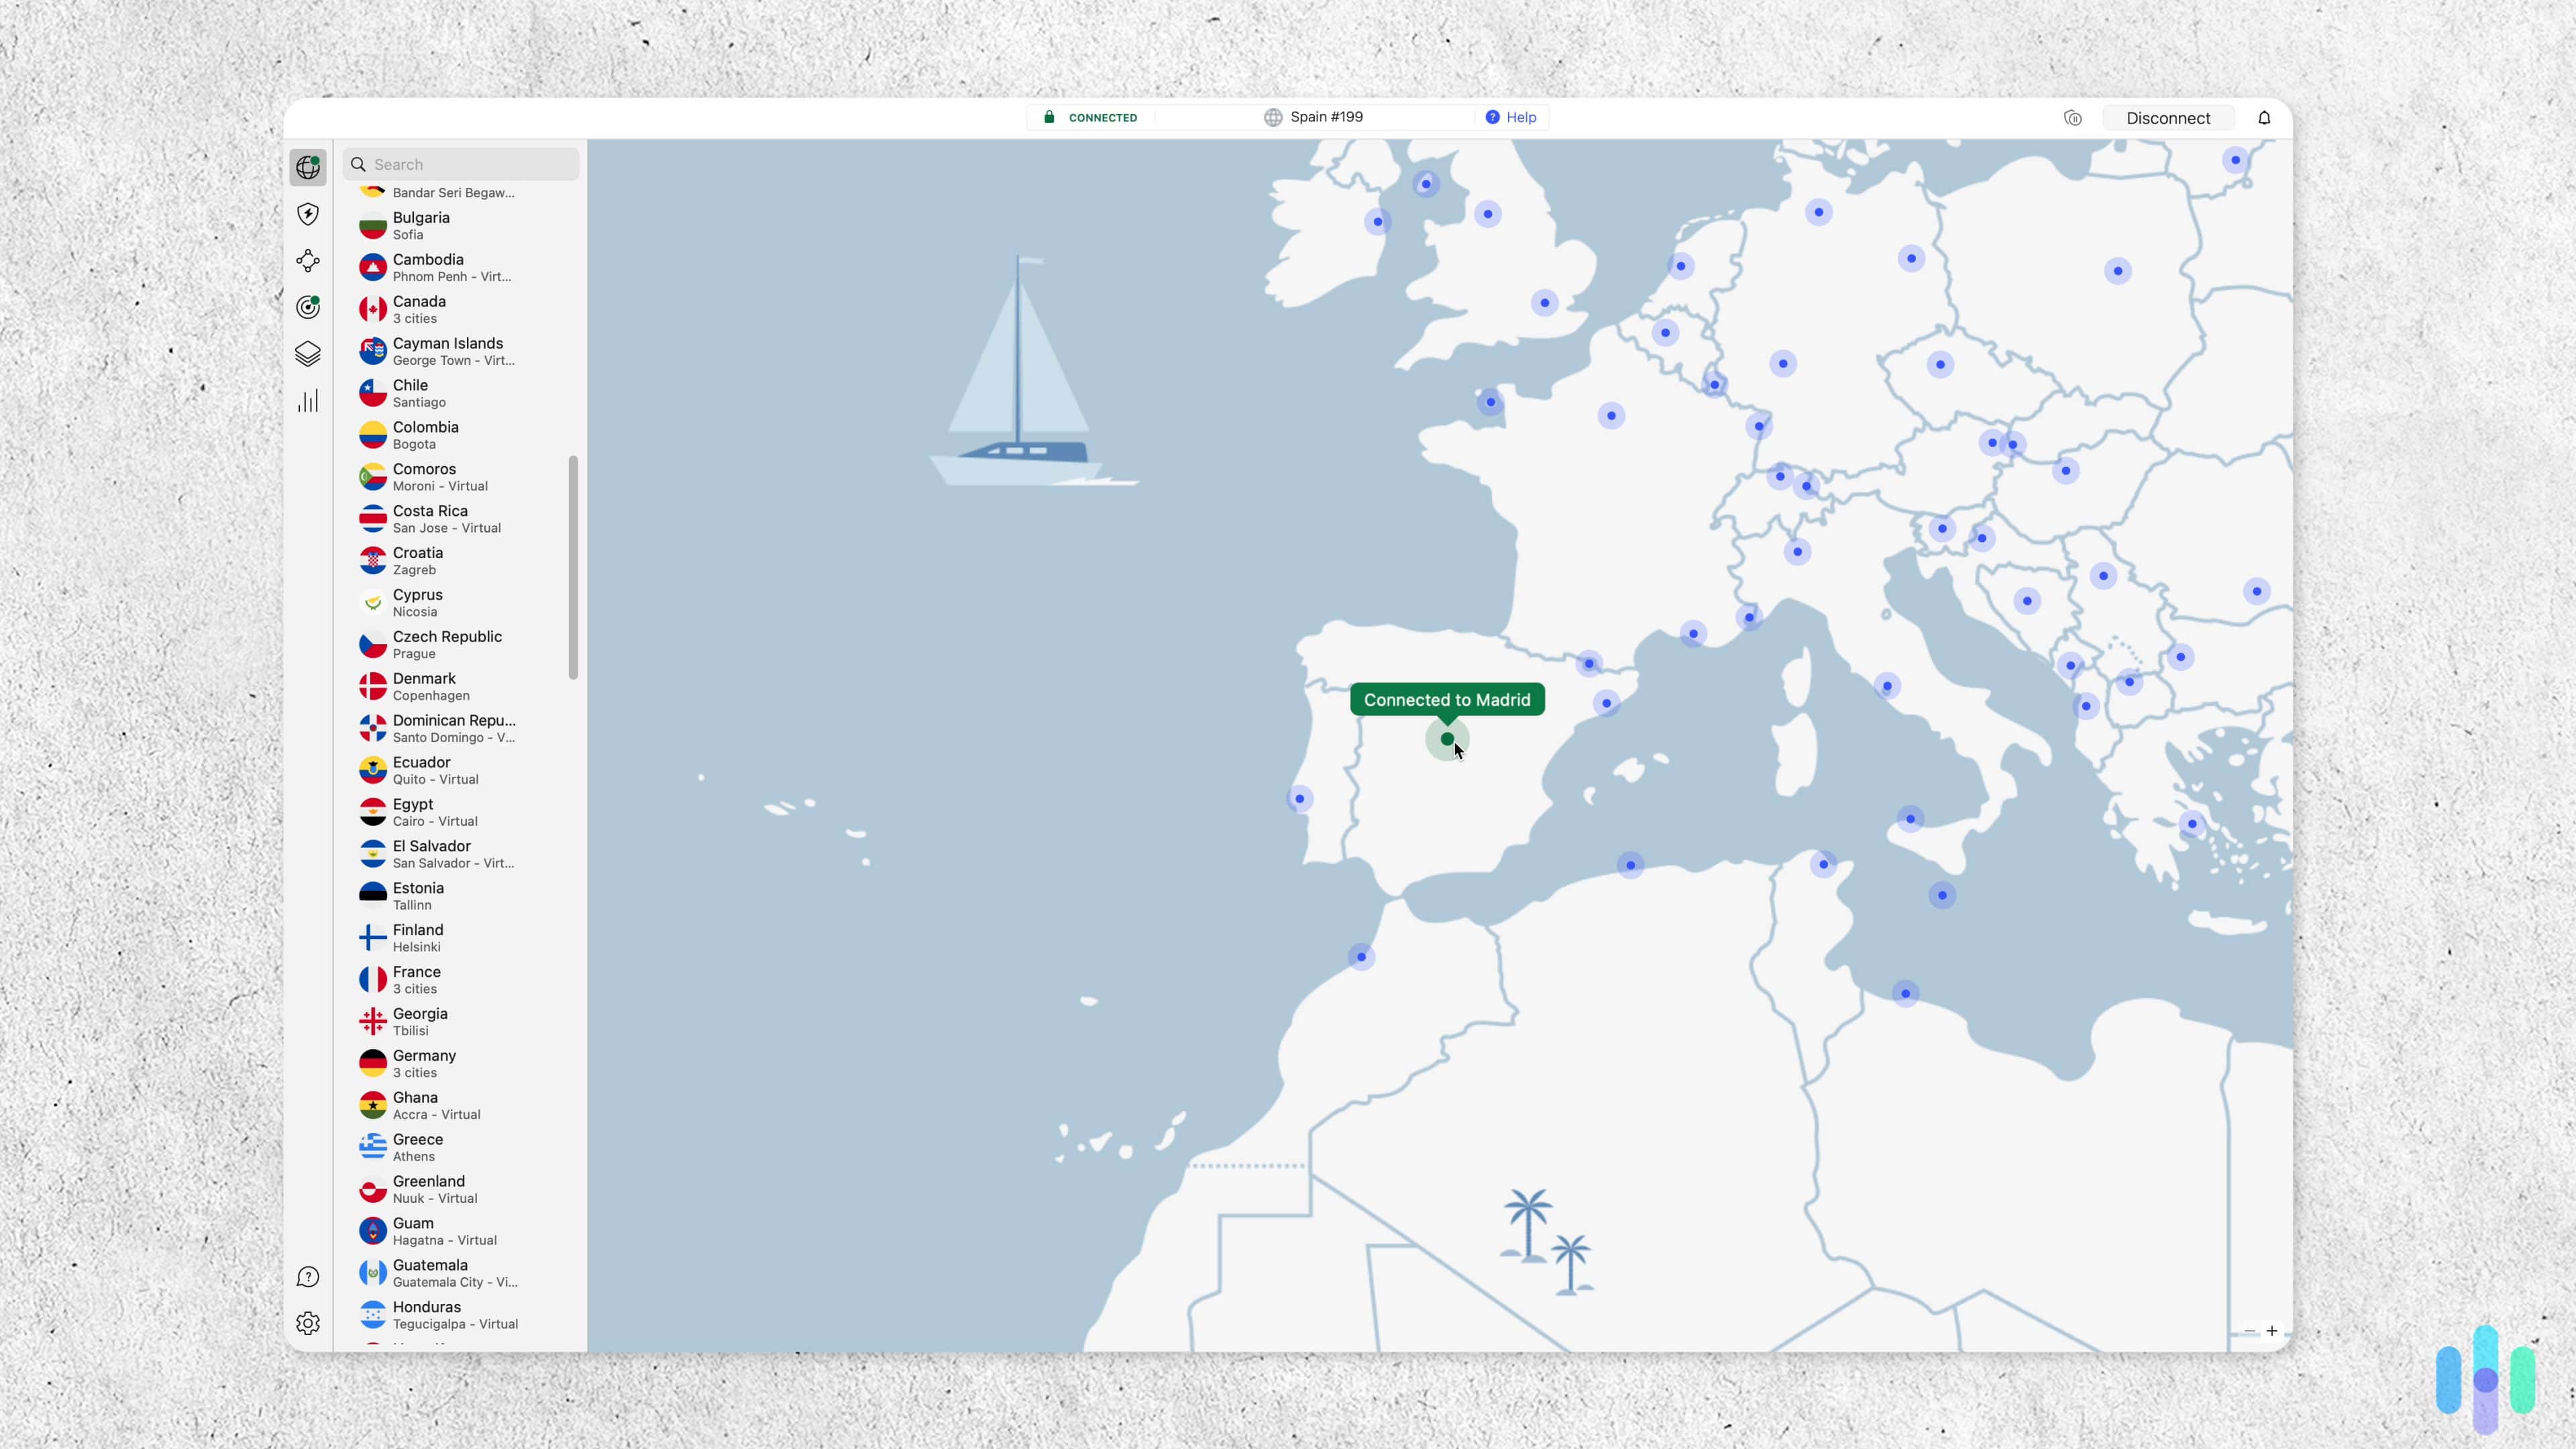Open Settings from the sidebar gear
This screenshot has height=1449, width=2576.
(x=308, y=1323)
